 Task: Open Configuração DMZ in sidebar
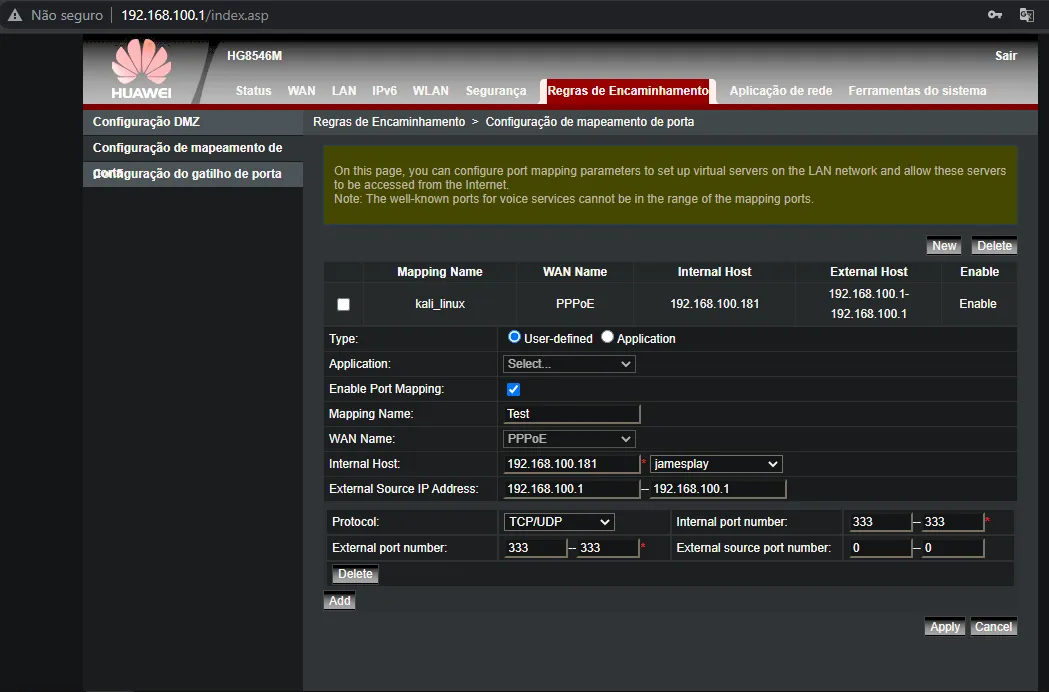pyautogui.click(x=147, y=122)
